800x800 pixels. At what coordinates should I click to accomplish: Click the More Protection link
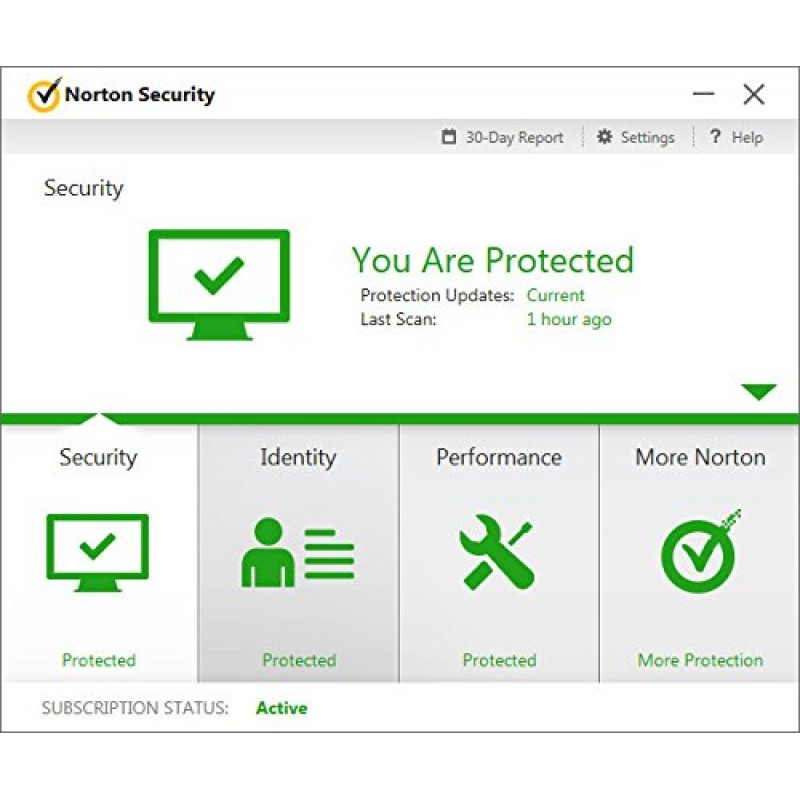click(x=700, y=660)
